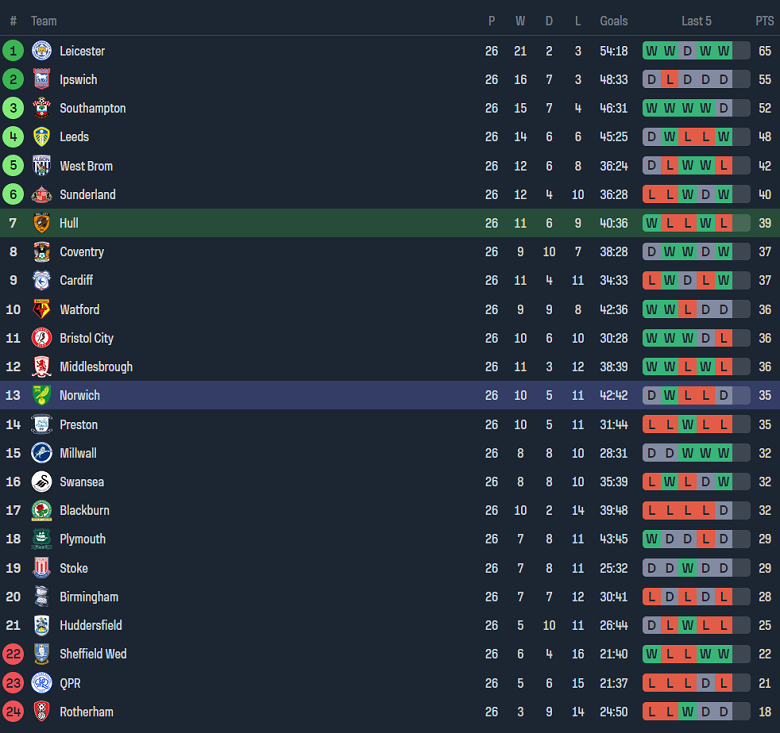Click the green position 1 badge

pos(13,51)
